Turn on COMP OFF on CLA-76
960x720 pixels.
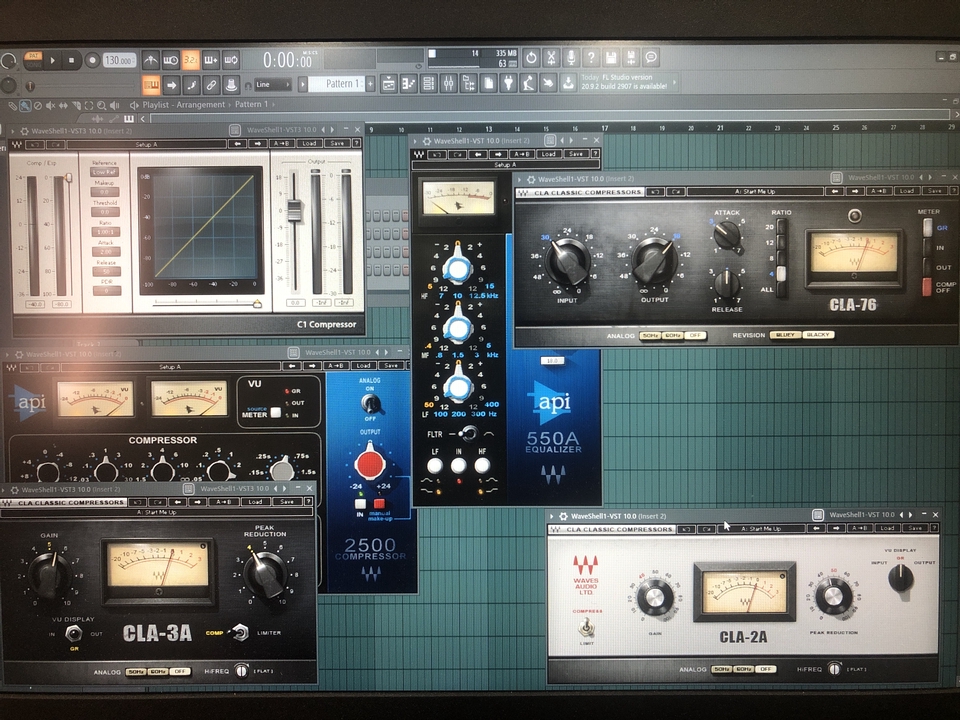(926, 287)
